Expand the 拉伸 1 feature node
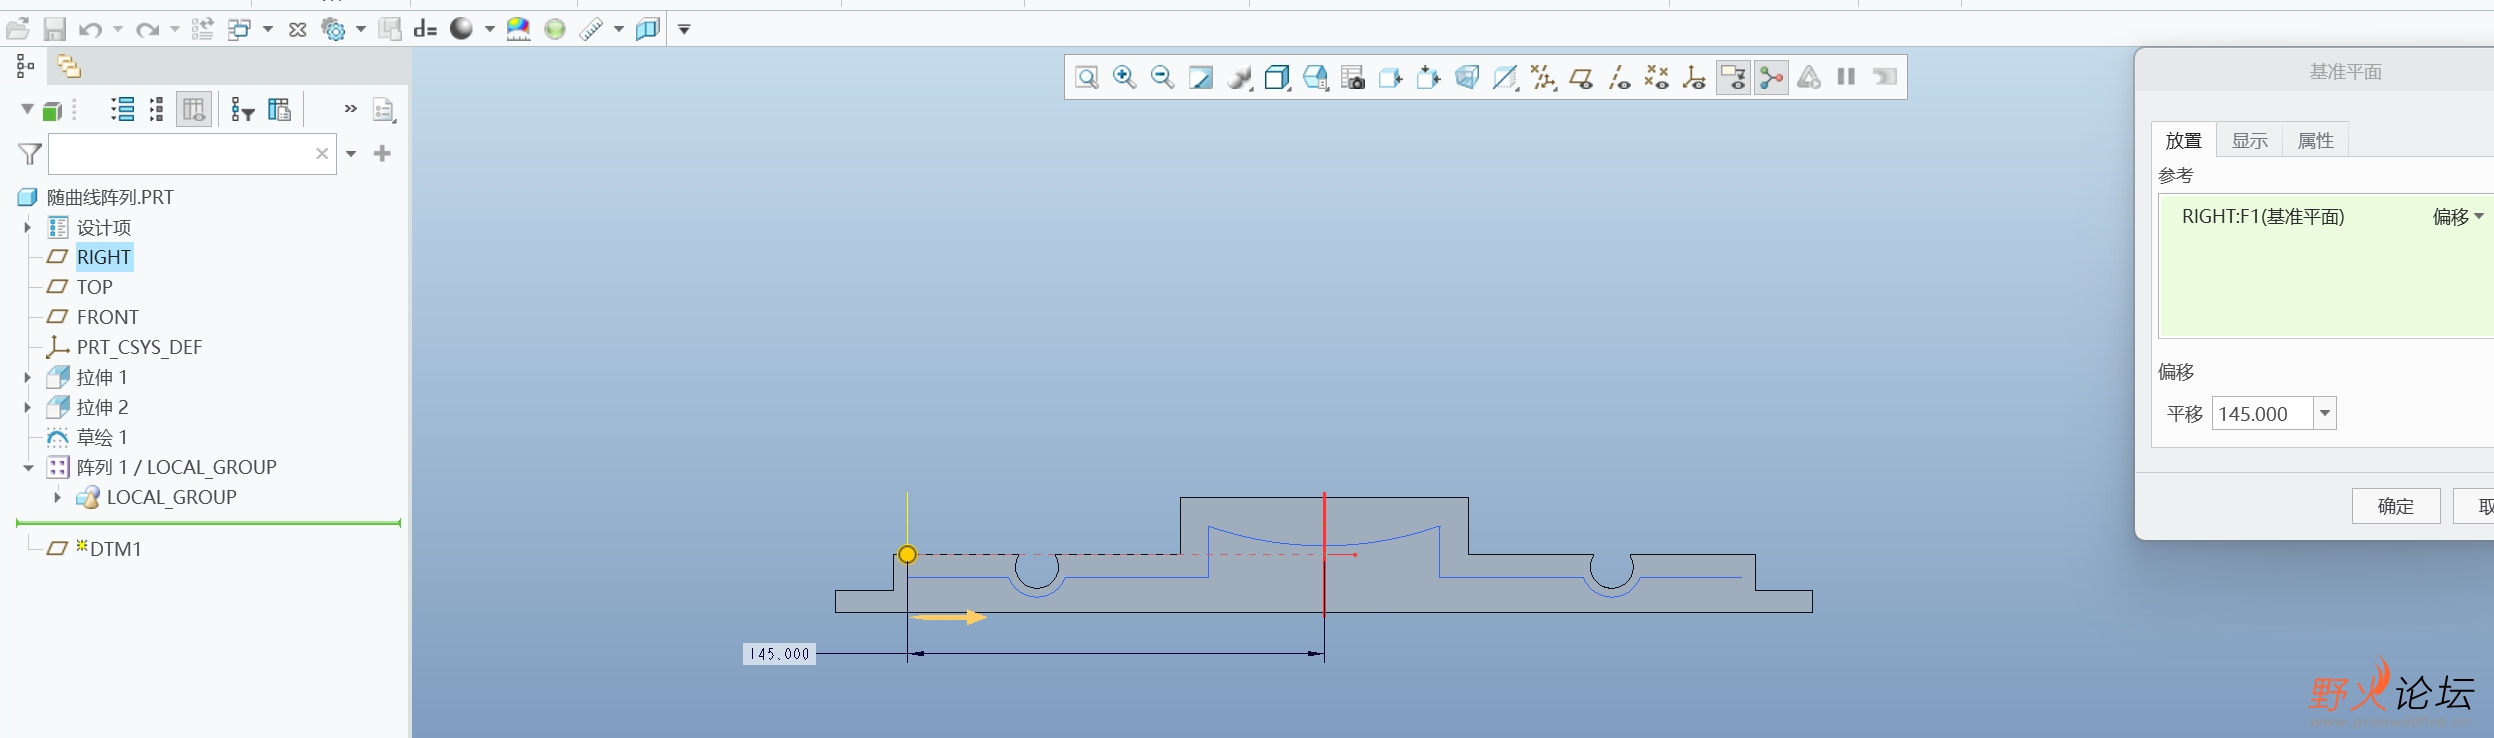Image resolution: width=2494 pixels, height=738 pixels. [x=28, y=377]
